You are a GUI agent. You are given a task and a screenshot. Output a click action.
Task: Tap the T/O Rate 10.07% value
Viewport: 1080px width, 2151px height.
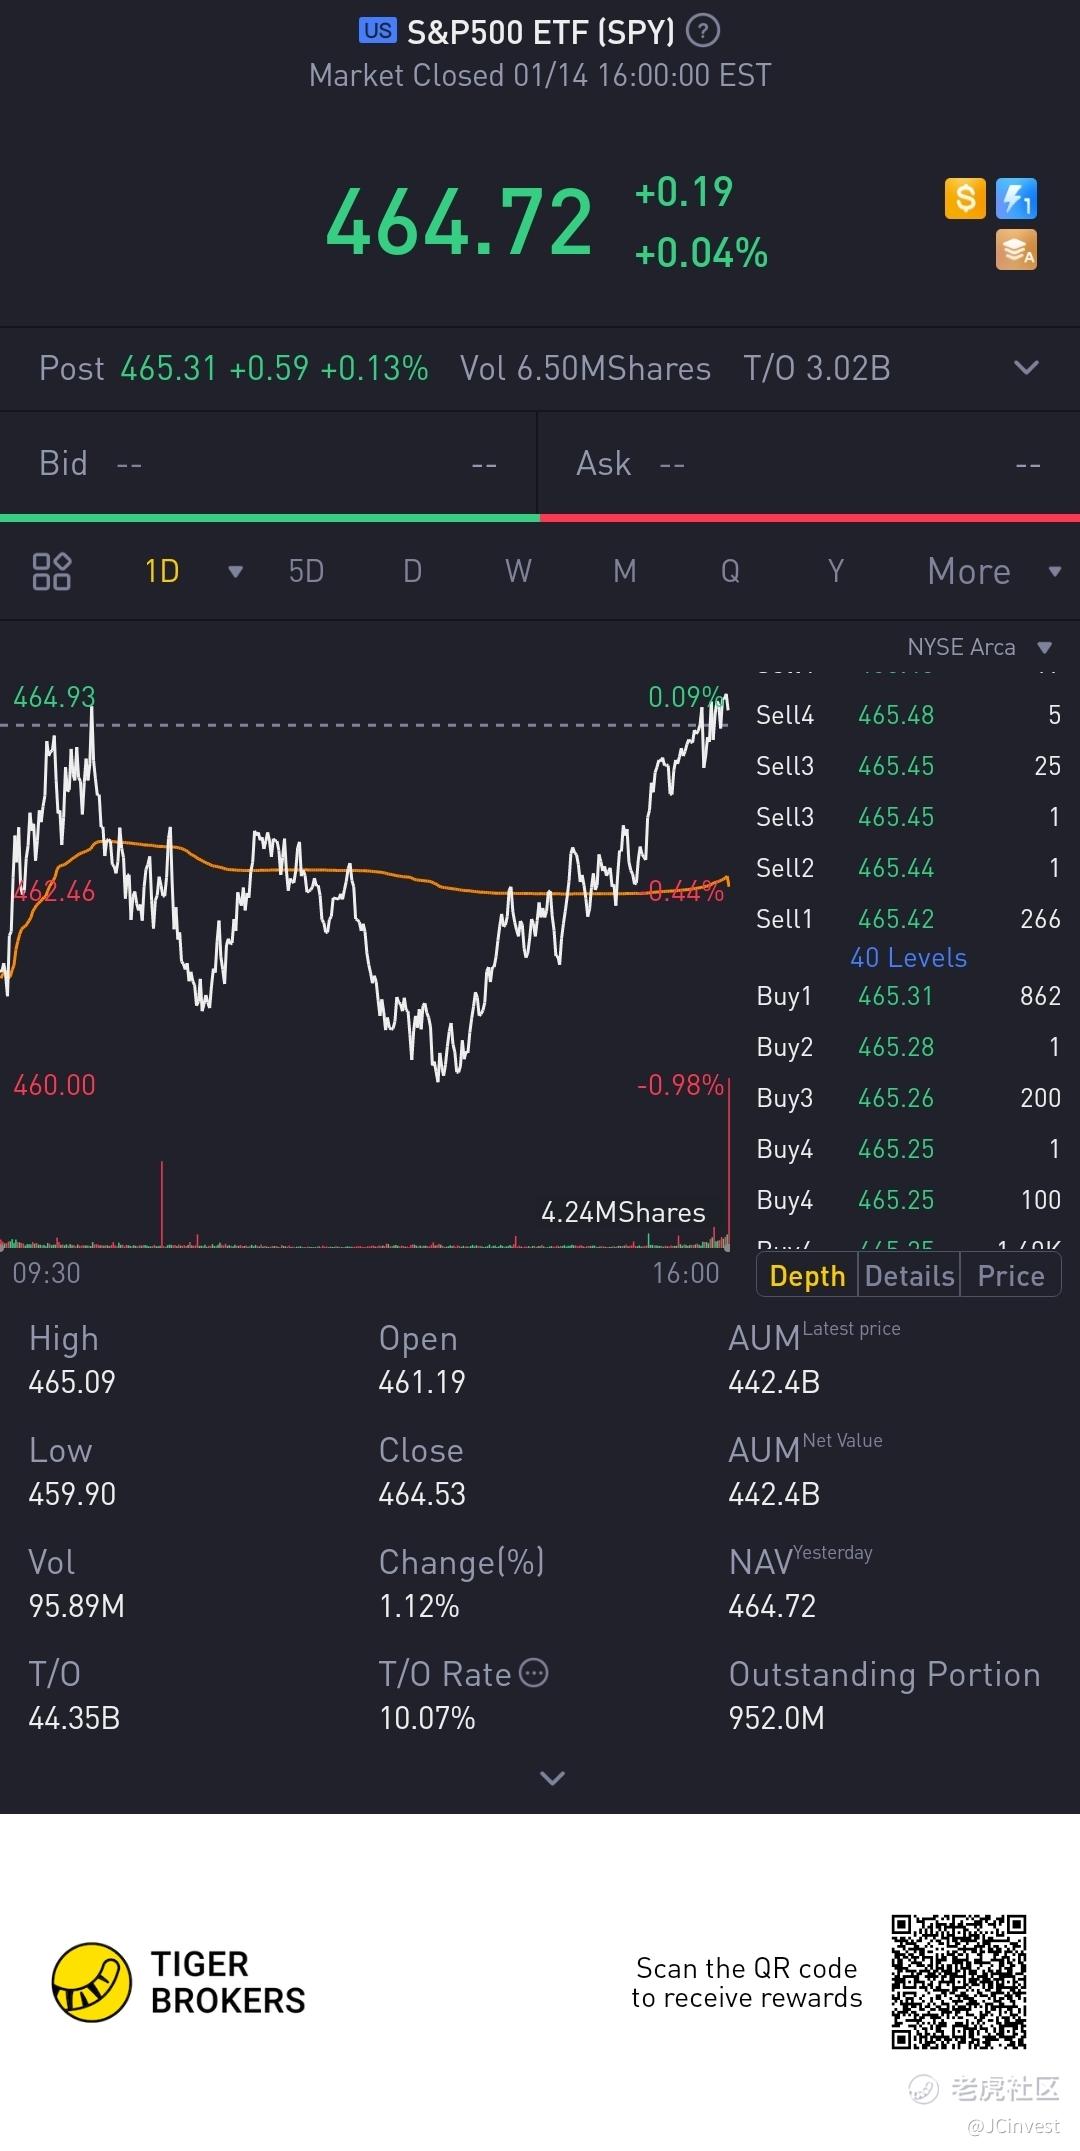click(x=427, y=1718)
